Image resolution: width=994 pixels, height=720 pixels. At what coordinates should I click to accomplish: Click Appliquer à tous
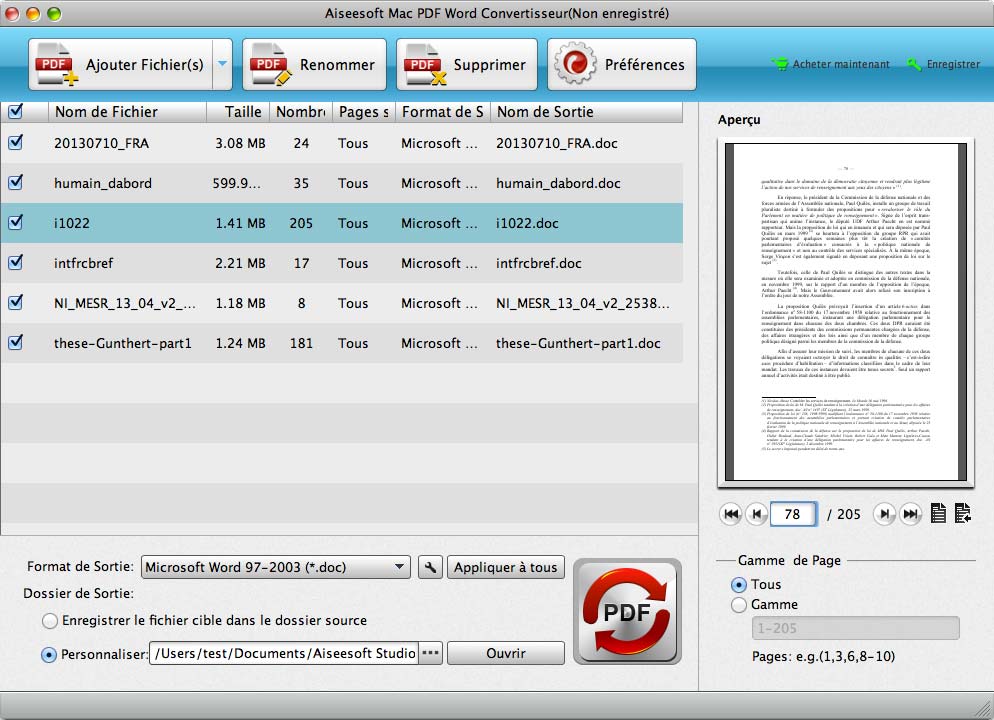pos(505,567)
